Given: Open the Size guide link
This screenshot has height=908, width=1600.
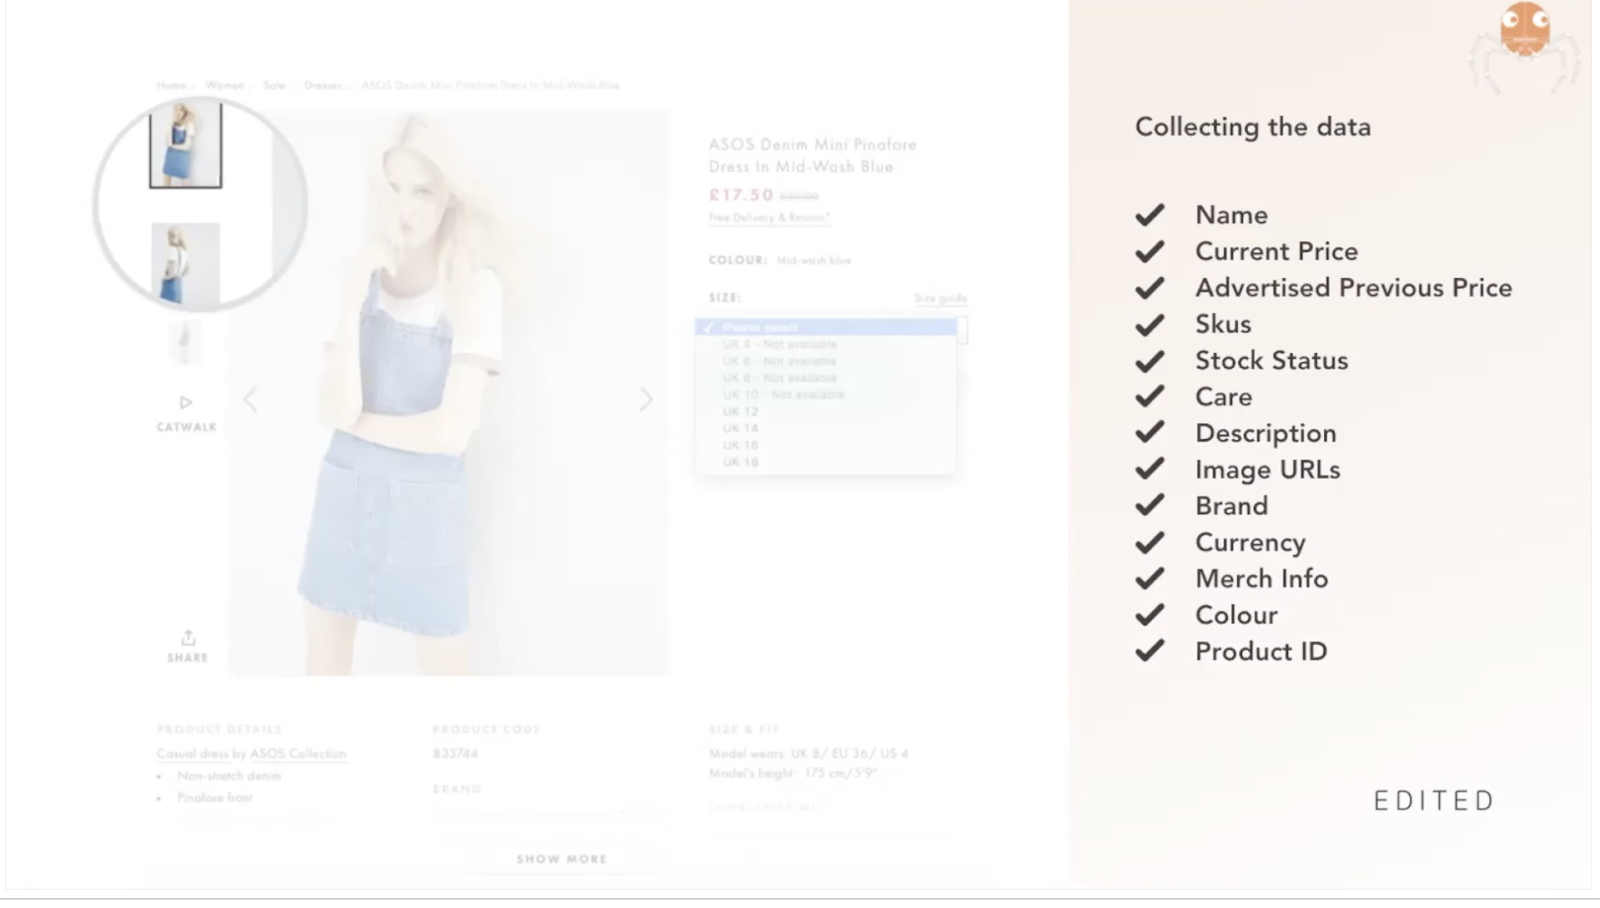Looking at the screenshot, I should point(941,298).
